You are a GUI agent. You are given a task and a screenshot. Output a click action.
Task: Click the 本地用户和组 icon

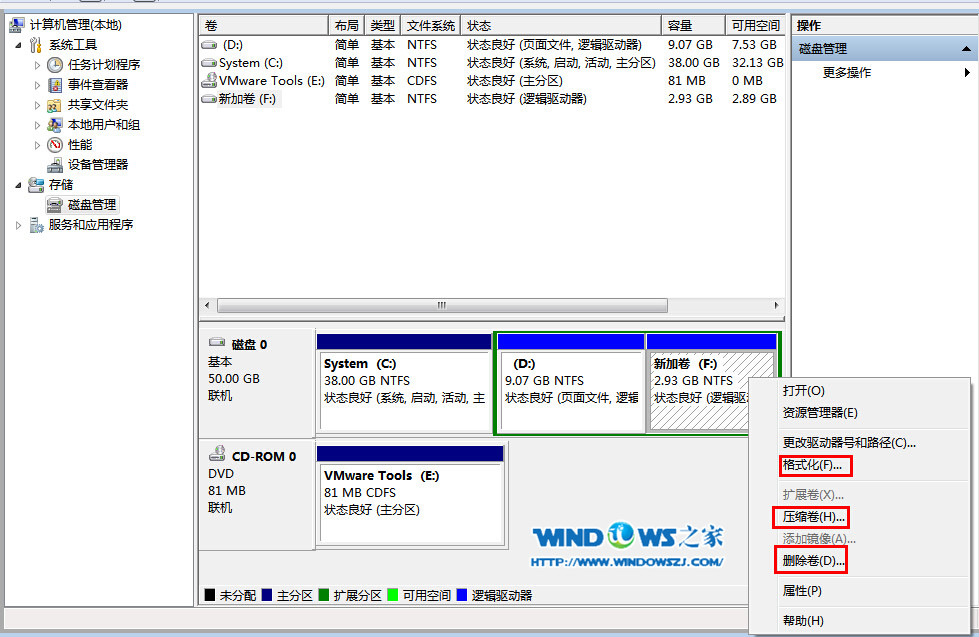tap(55, 125)
